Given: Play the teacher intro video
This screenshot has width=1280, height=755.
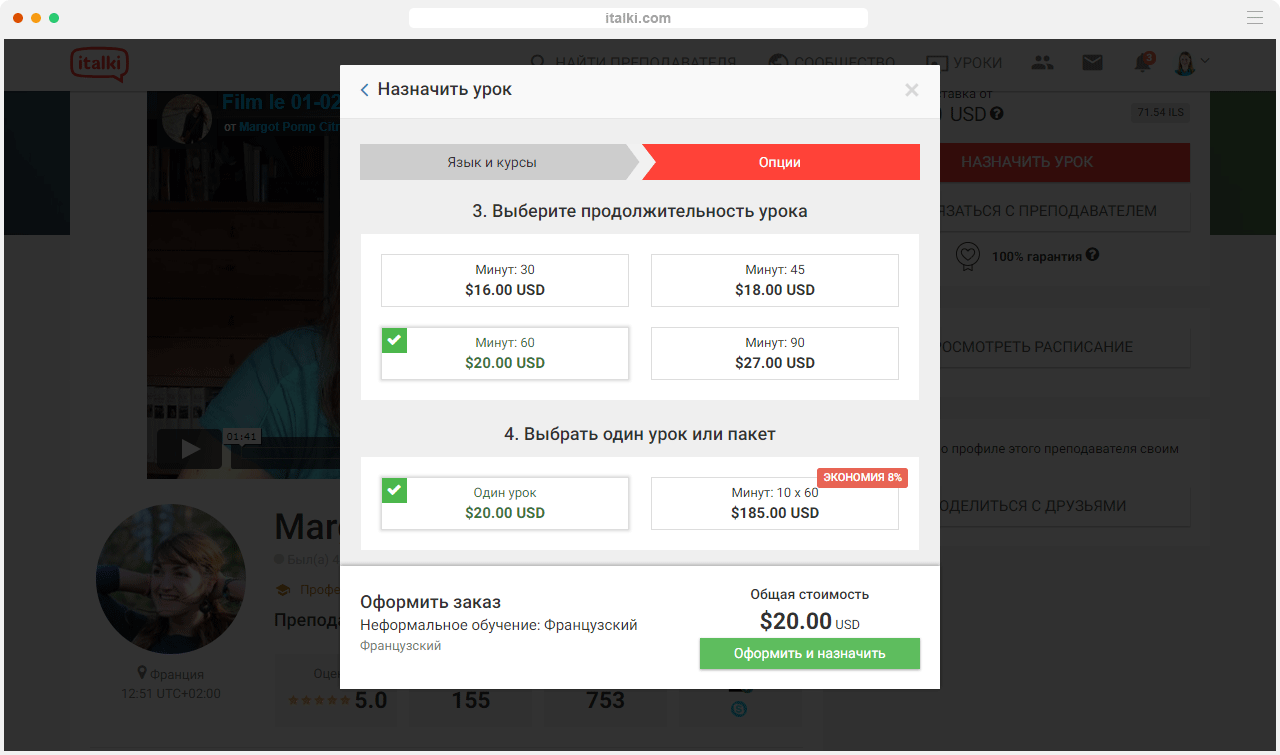Looking at the screenshot, I should point(189,449).
